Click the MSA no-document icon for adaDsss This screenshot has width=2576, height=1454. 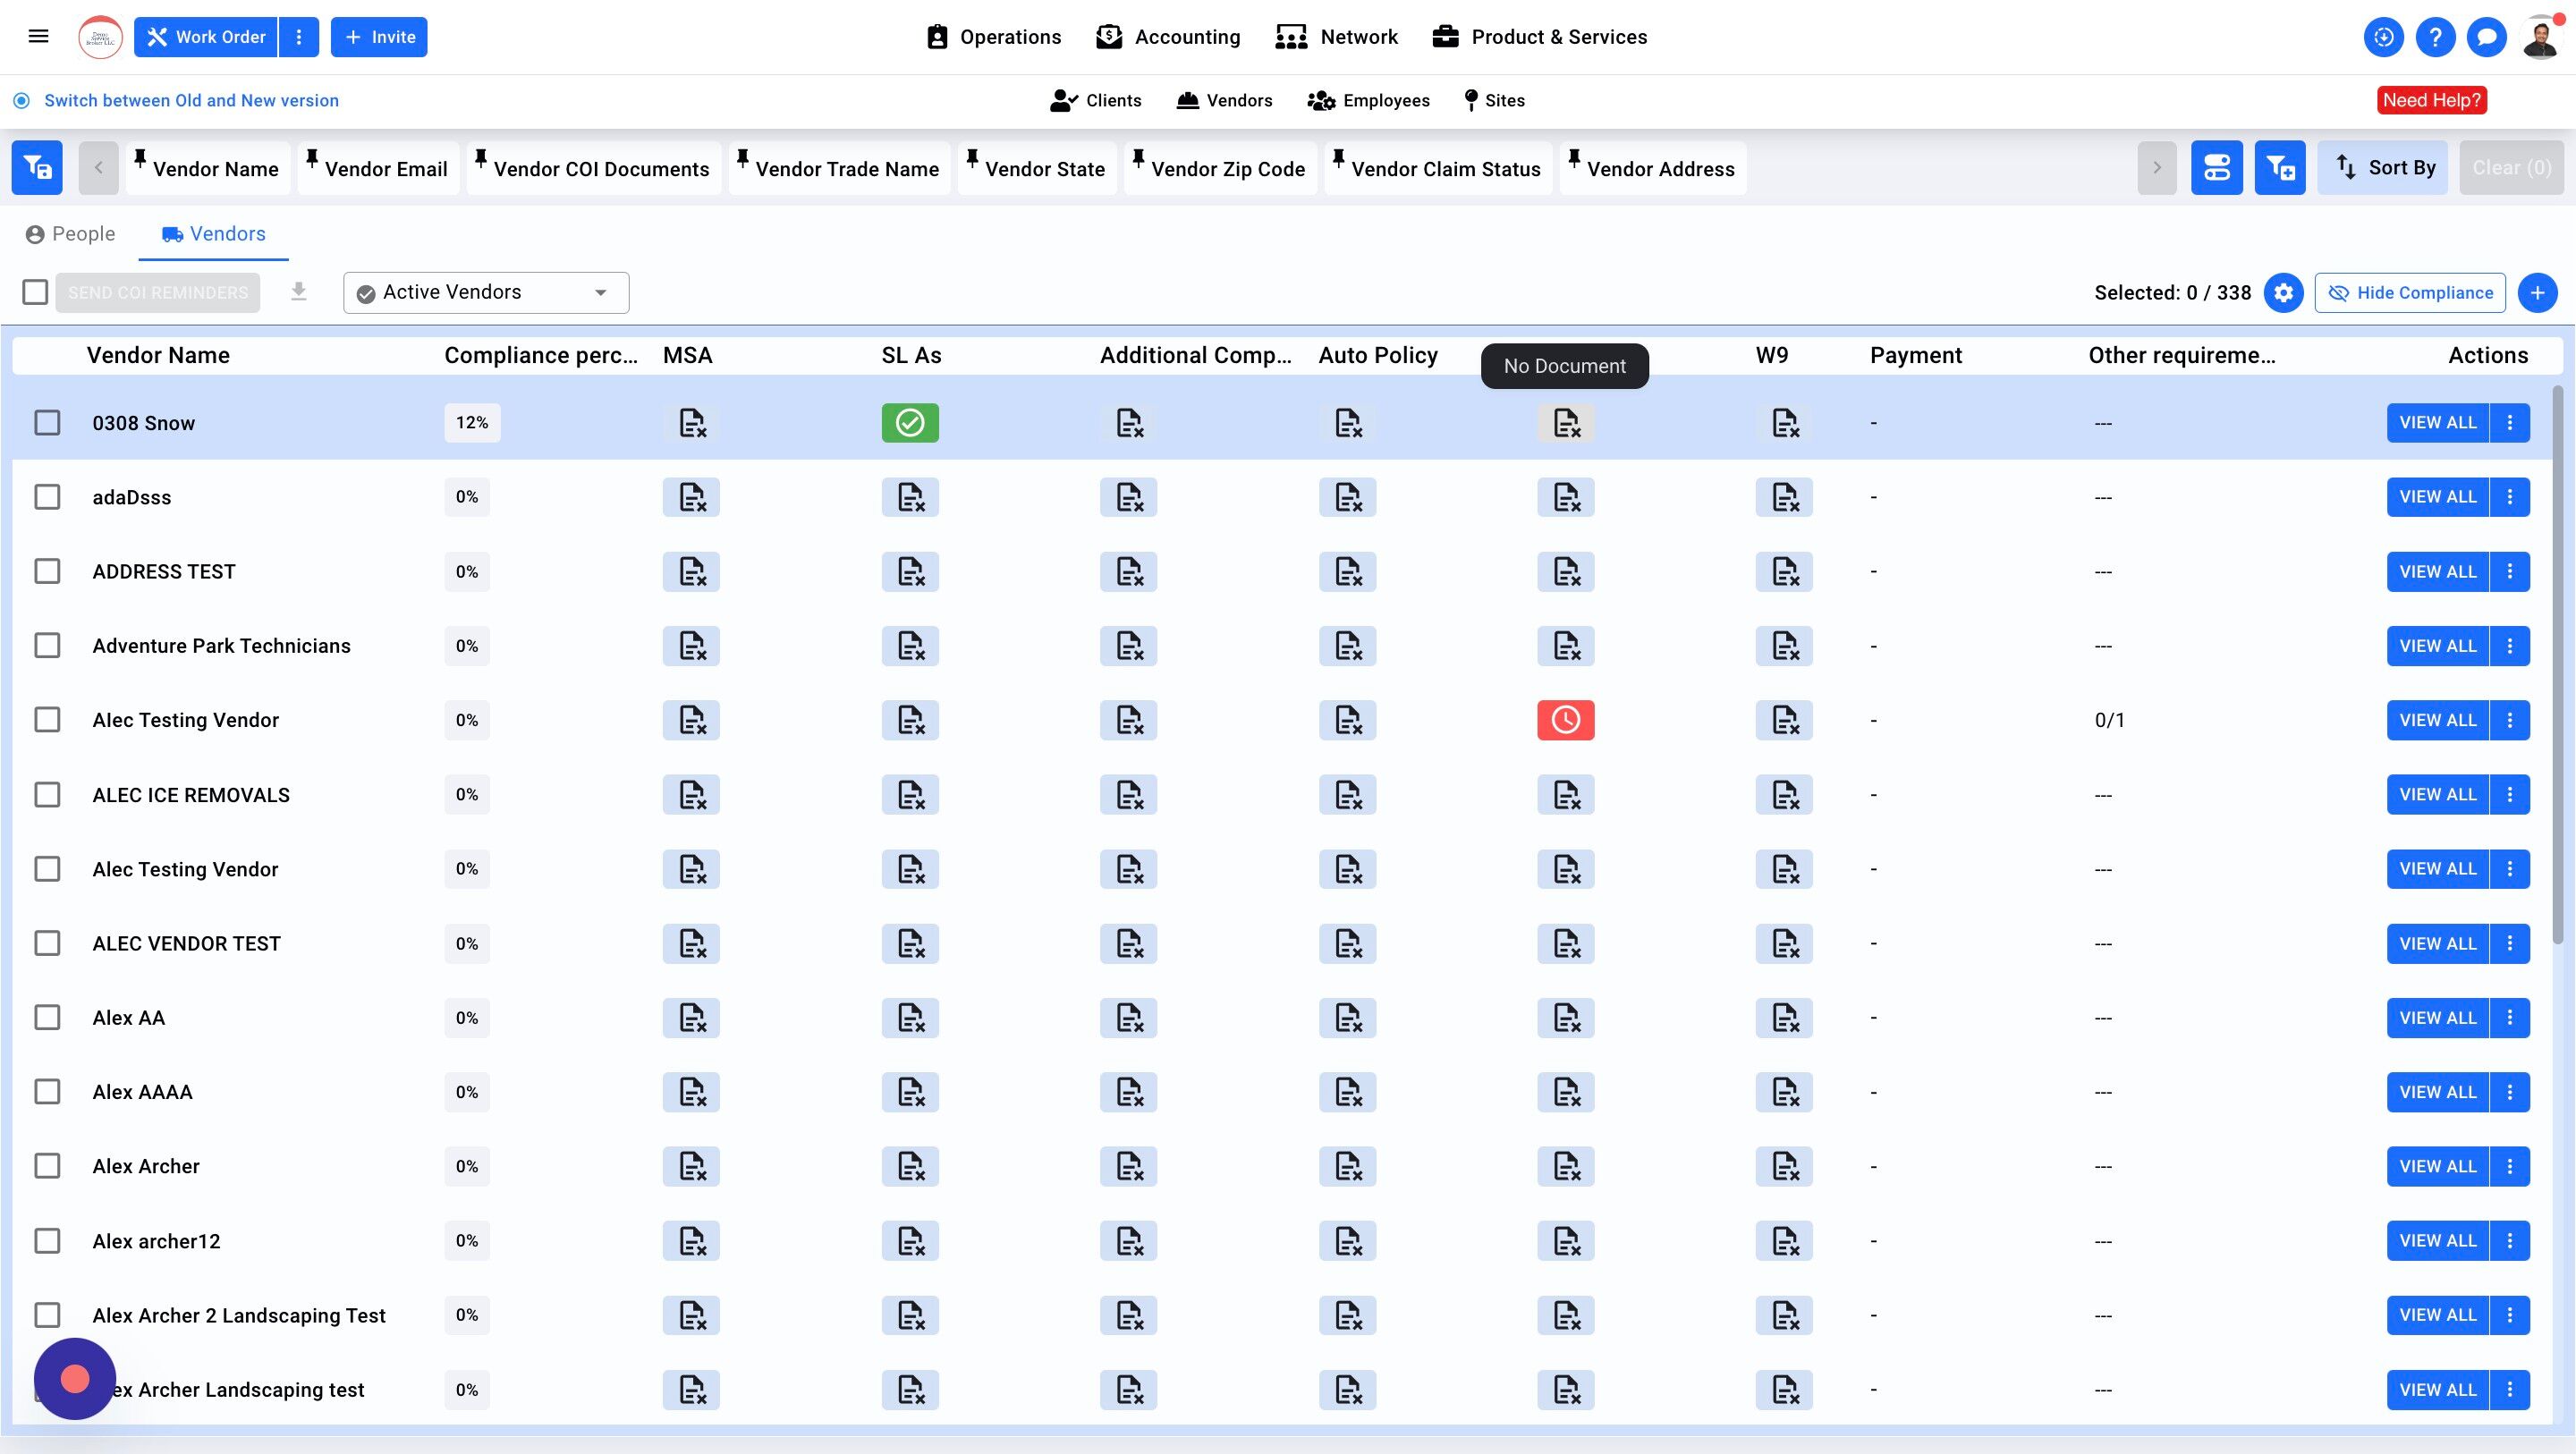click(691, 497)
